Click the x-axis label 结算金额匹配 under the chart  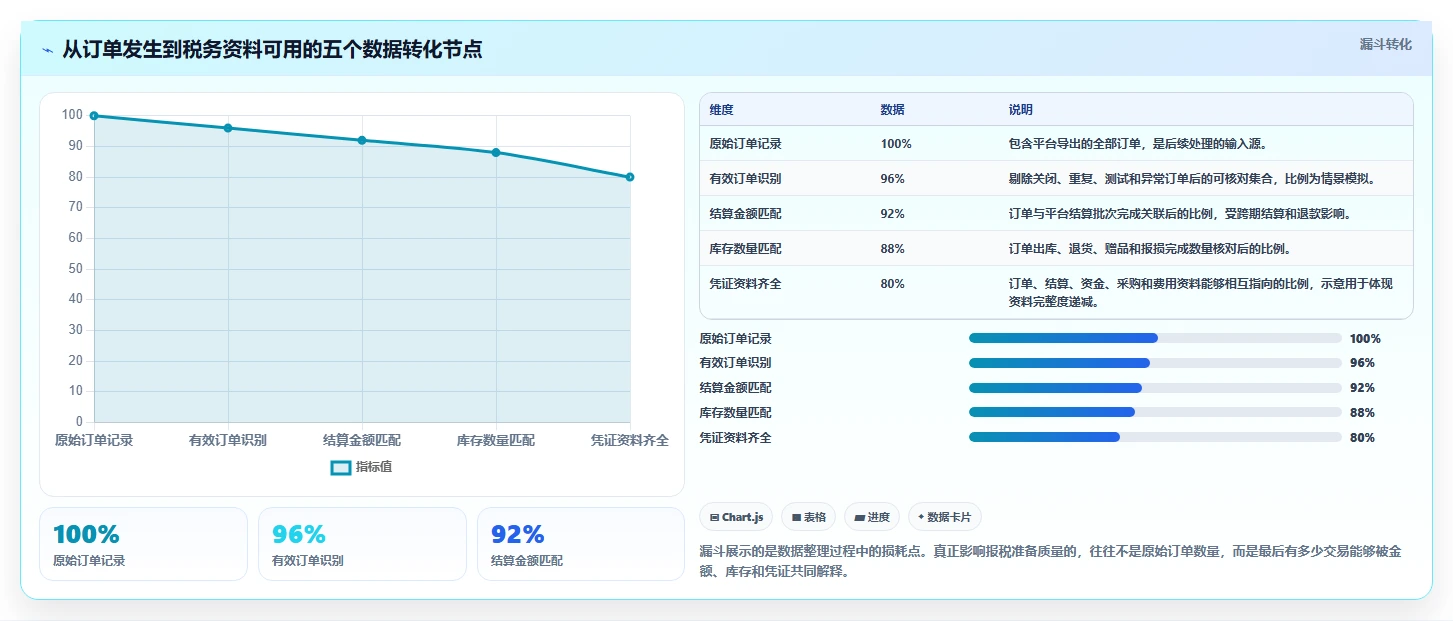coord(362,440)
